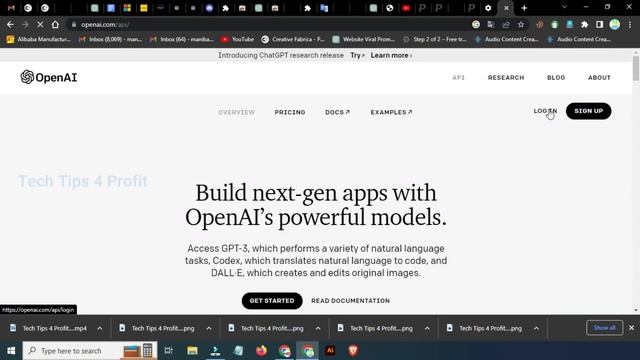The image size is (640, 360).
Task: Switch to the Gmail tab
Action: pyautogui.click(x=11, y=8)
